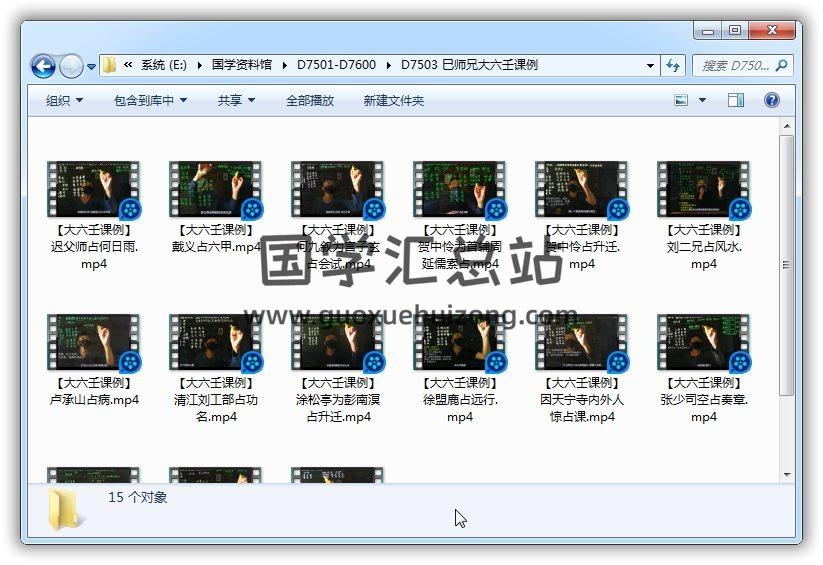The height and width of the screenshot is (565, 823).
Task: Click the search magnifier icon
Action: [782, 66]
